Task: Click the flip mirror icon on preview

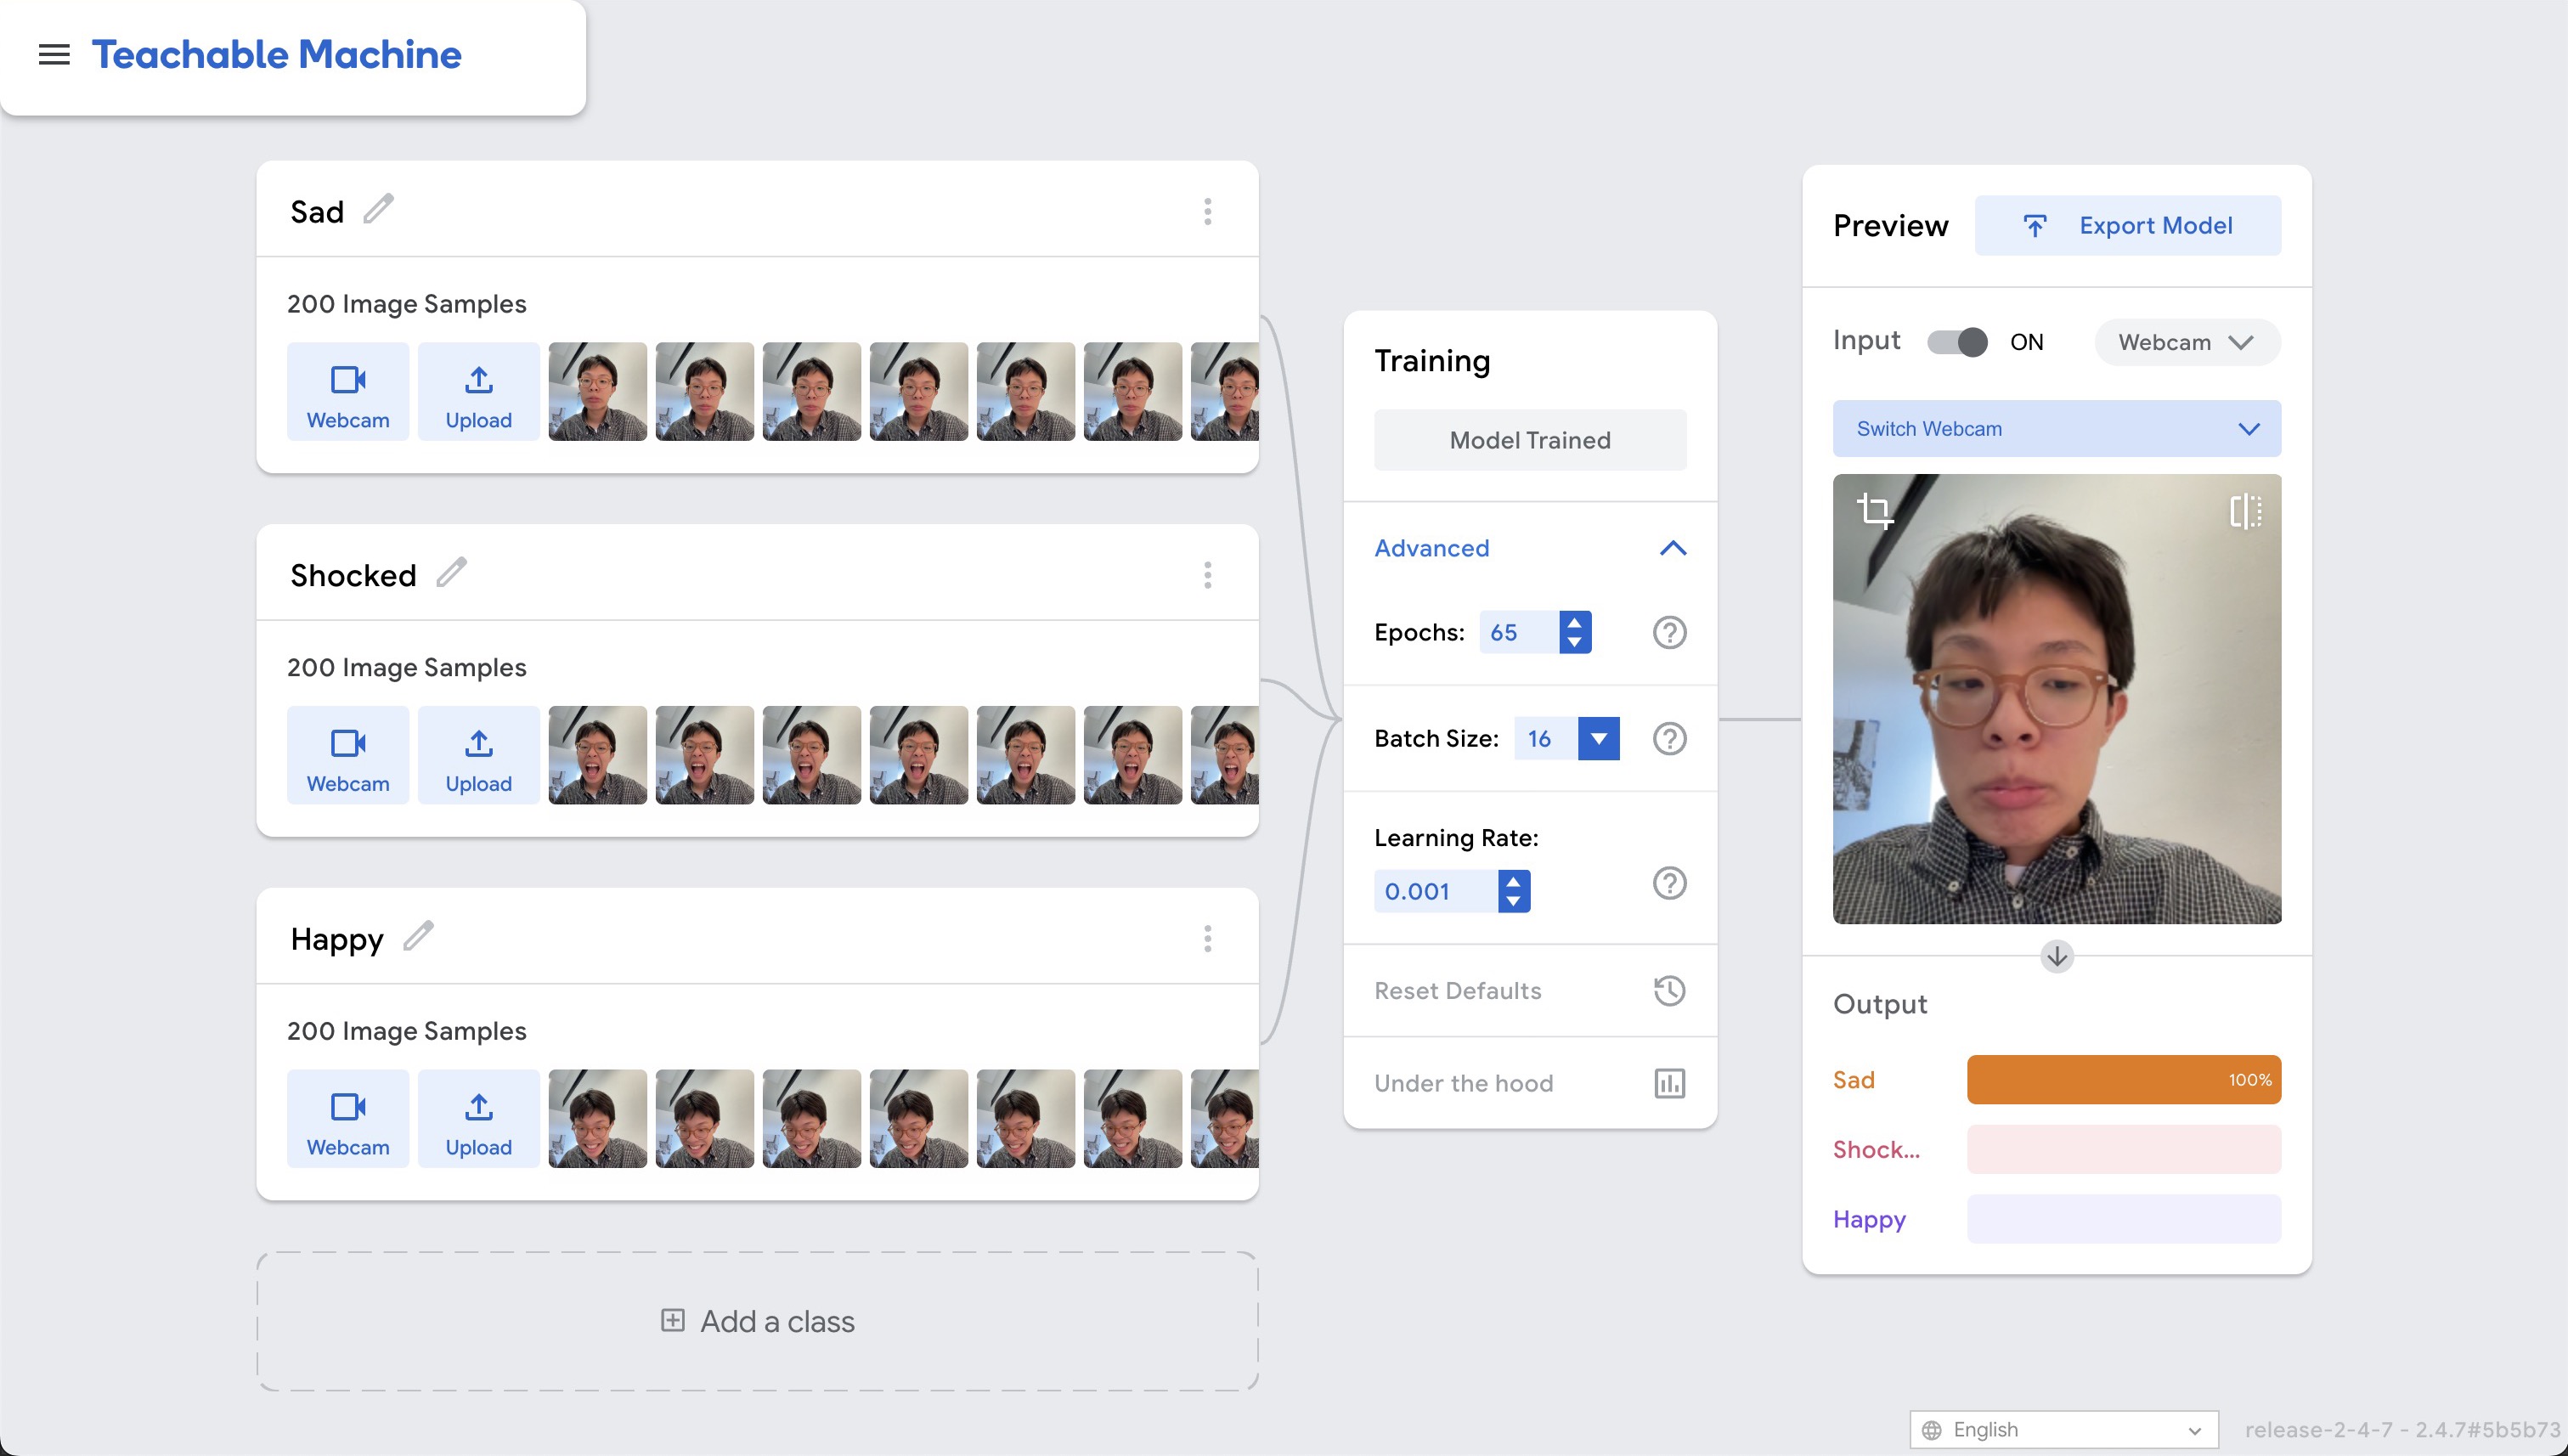Action: [2244, 511]
